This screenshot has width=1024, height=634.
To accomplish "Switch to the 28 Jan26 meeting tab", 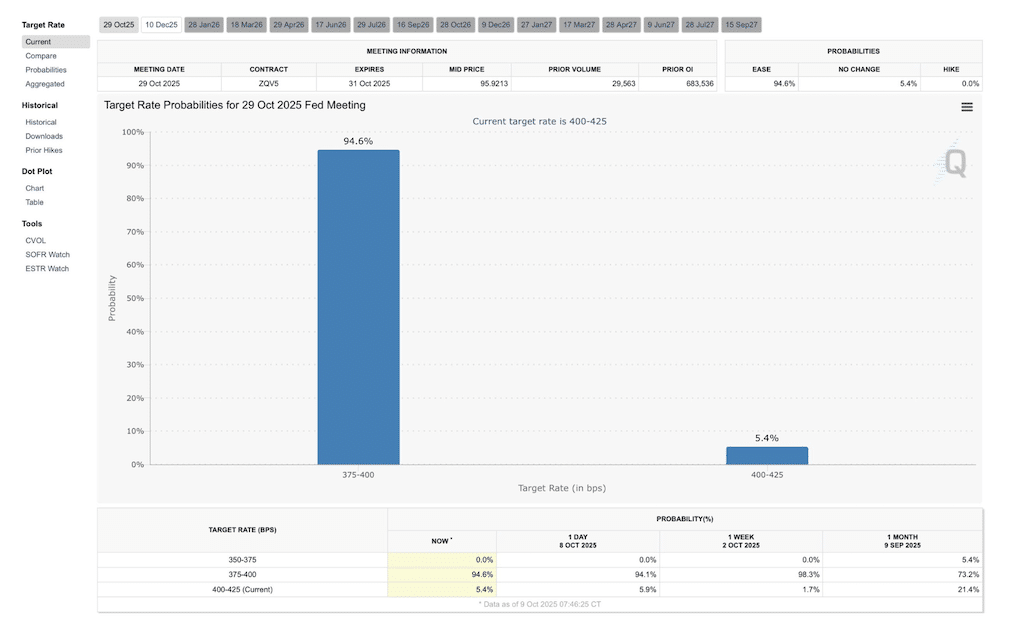I will 204,24.
